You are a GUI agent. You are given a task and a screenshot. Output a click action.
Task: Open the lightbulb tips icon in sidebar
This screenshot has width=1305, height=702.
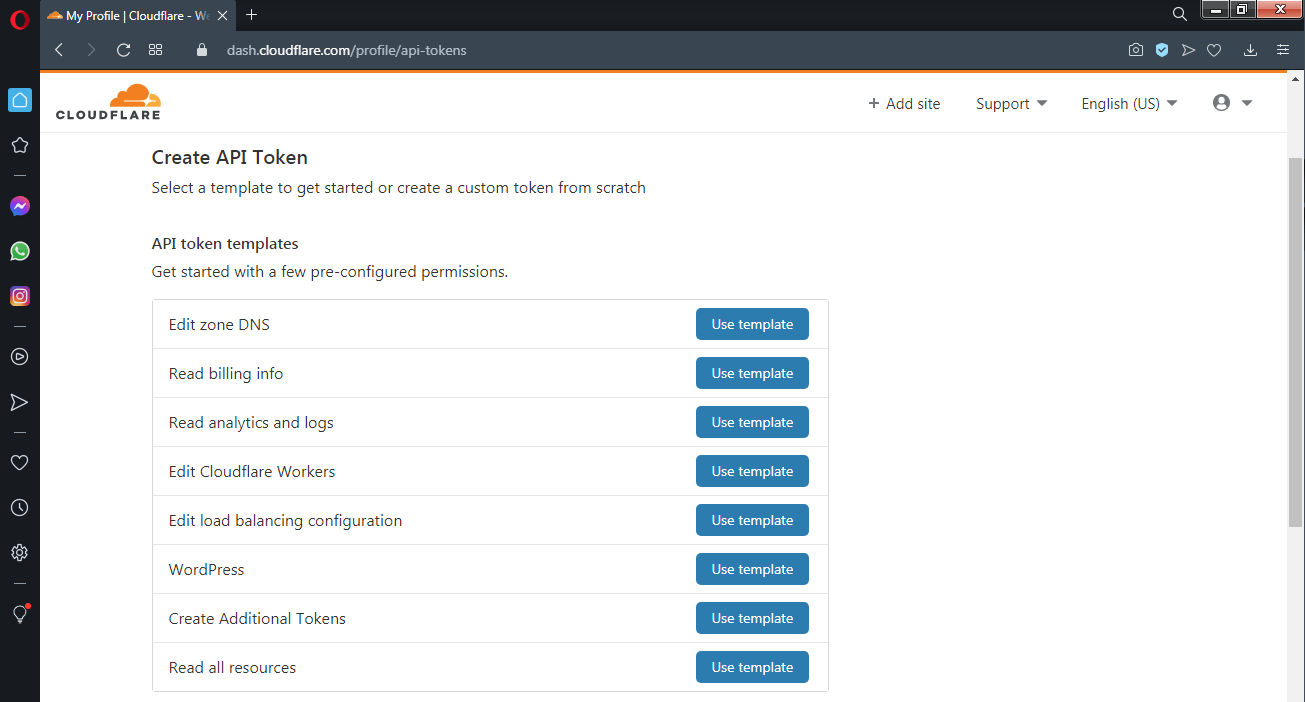pos(19,614)
